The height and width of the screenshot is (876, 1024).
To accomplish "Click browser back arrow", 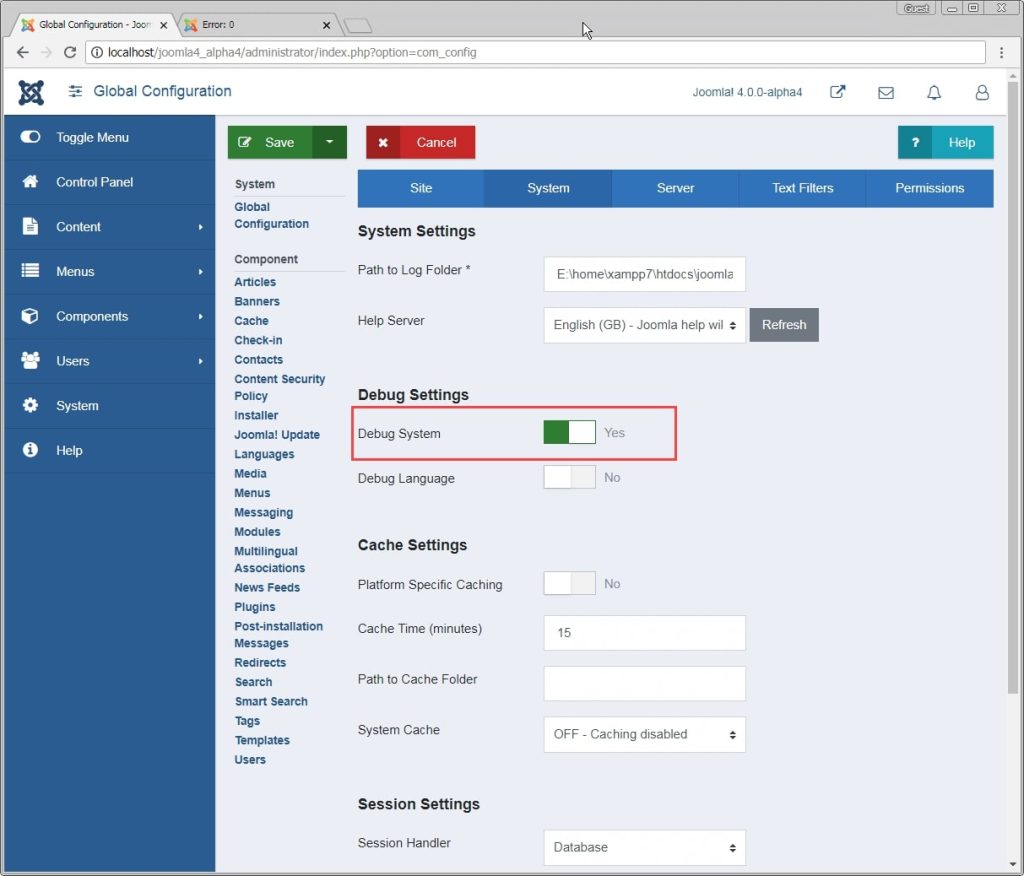I will pos(22,52).
